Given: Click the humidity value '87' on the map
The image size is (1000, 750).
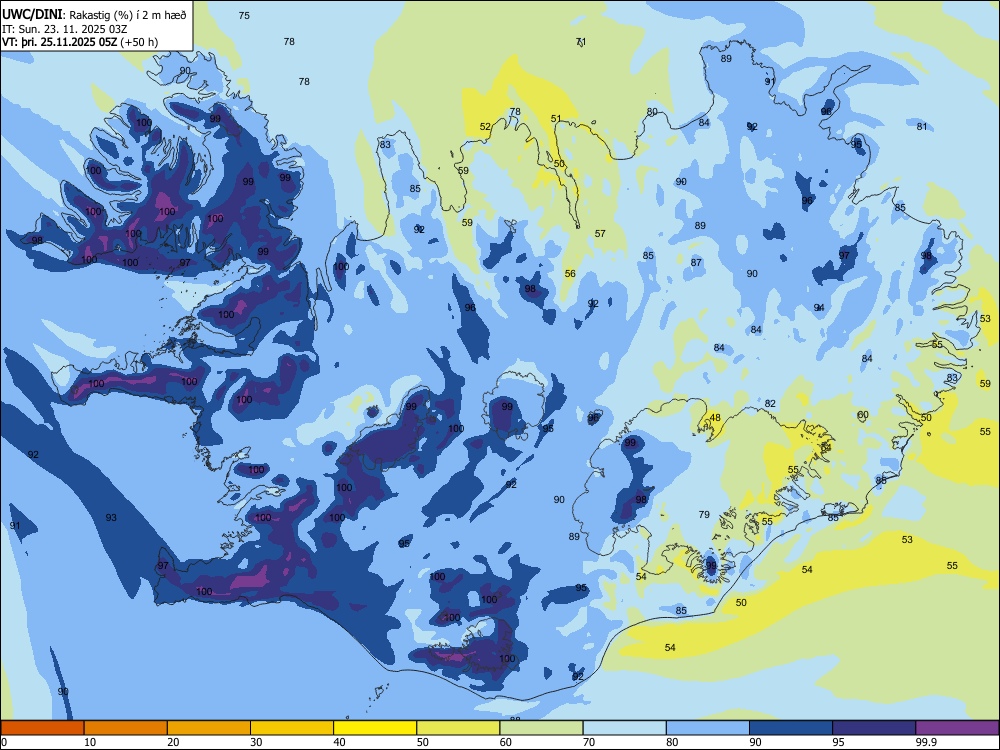Looking at the screenshot, I should [x=696, y=262].
